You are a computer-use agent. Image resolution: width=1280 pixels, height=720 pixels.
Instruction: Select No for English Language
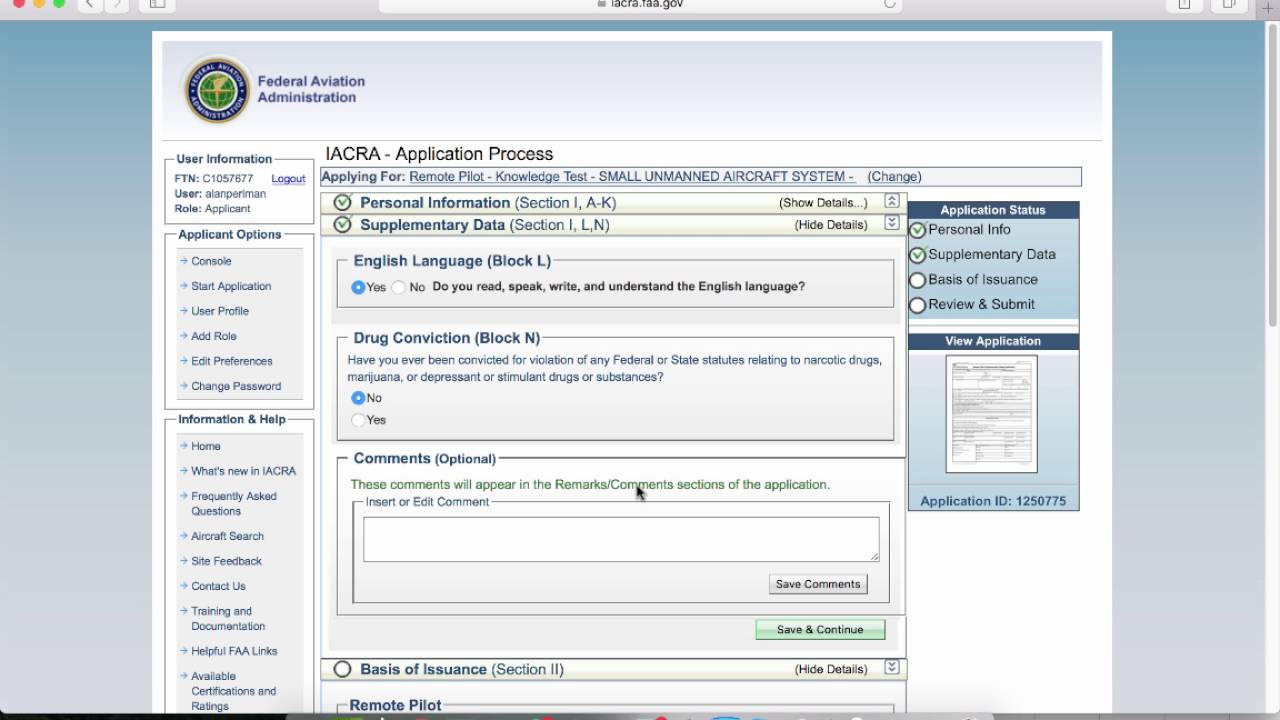398,287
